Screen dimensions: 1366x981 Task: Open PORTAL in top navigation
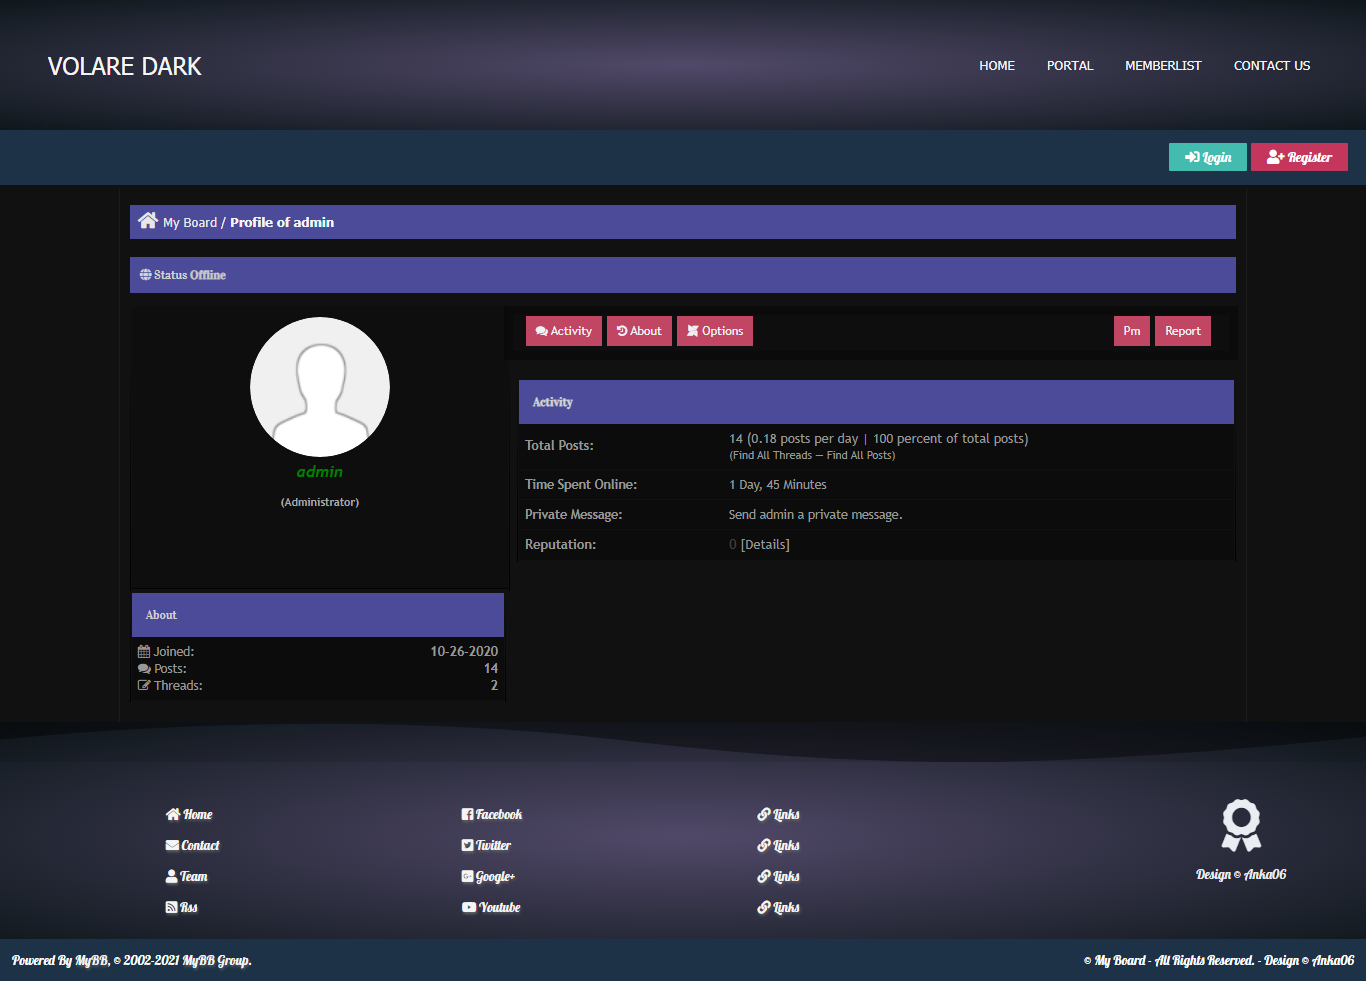(x=1070, y=66)
